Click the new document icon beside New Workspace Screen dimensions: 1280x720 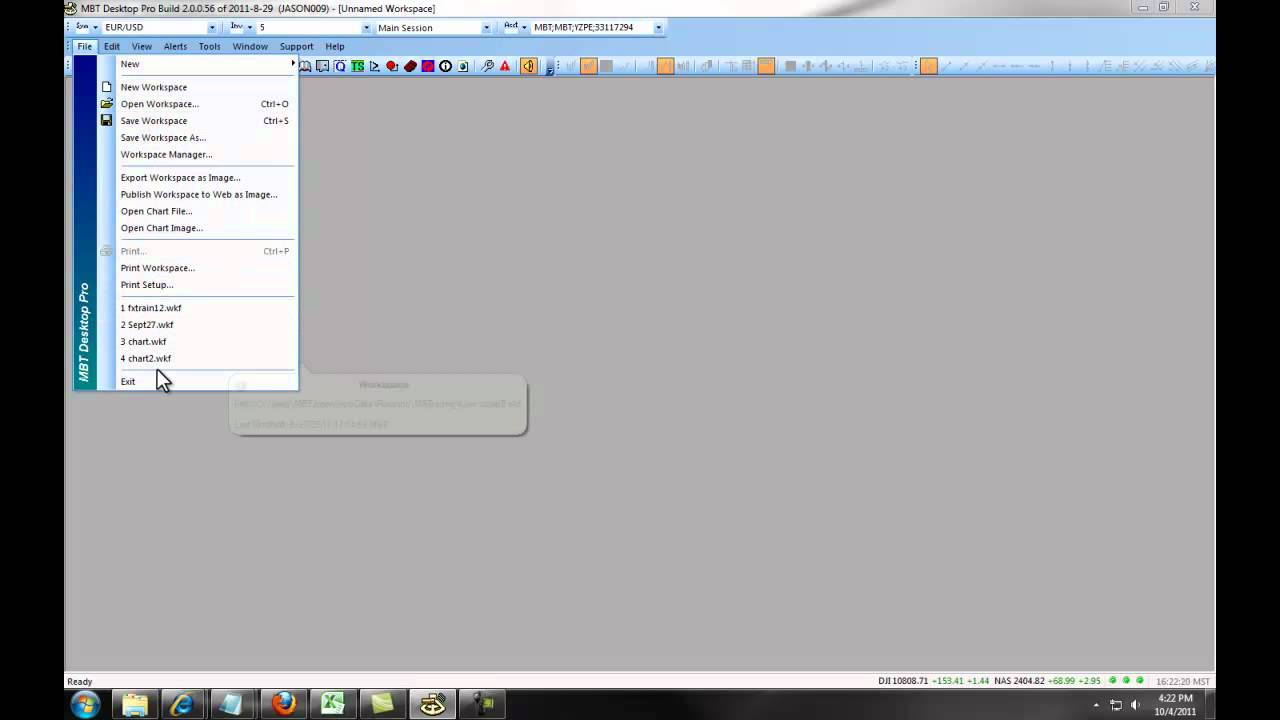(x=106, y=87)
